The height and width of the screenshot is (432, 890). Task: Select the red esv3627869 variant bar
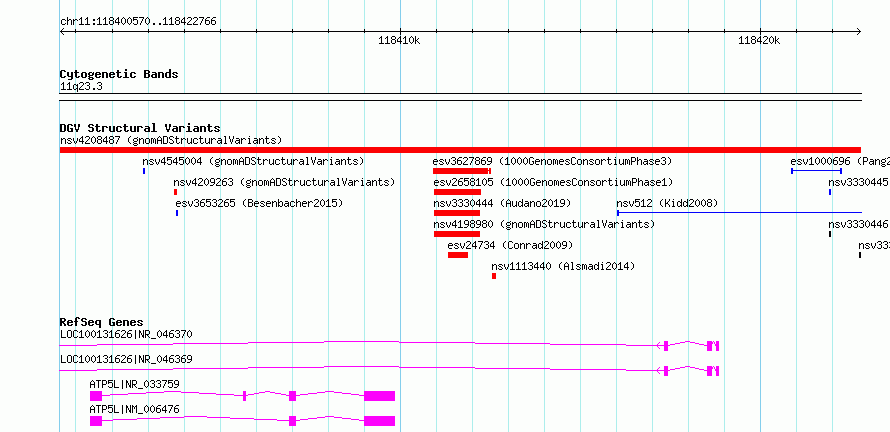461,171
